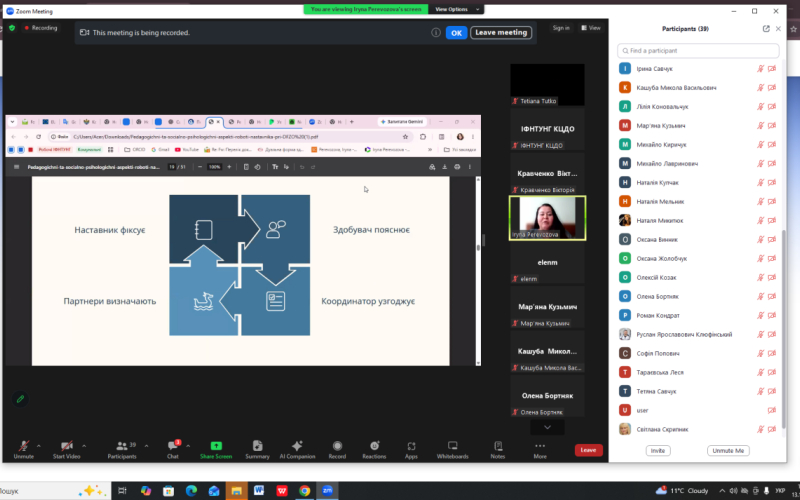Open the meeting Summary tool
This screenshot has width=800, height=500.
point(257,449)
